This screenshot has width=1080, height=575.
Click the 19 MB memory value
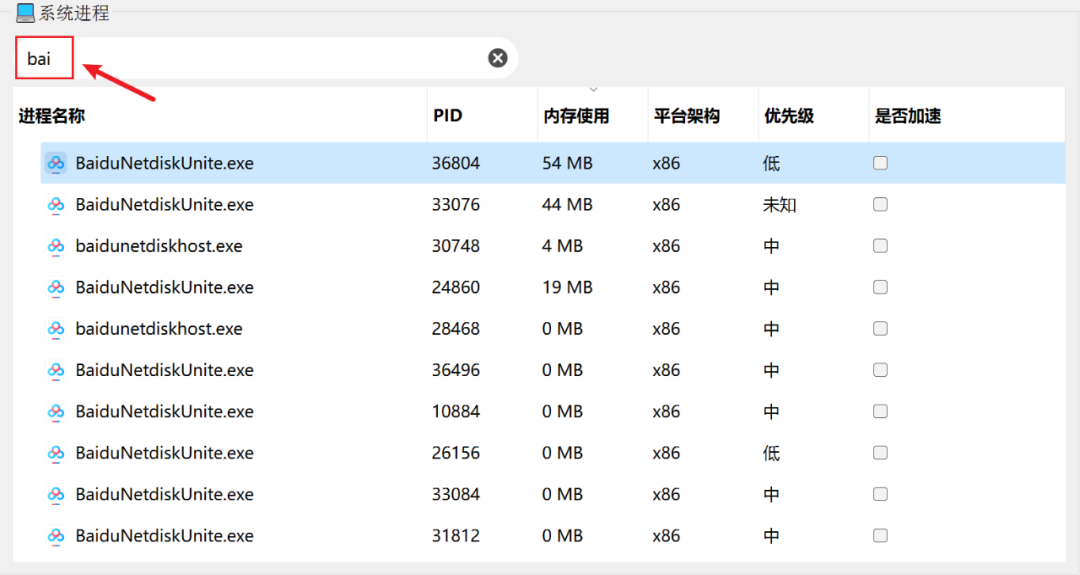[x=568, y=287]
